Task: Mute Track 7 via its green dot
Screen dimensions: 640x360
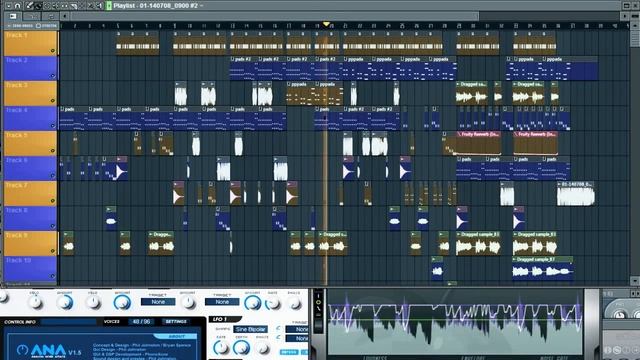Action: (53, 200)
